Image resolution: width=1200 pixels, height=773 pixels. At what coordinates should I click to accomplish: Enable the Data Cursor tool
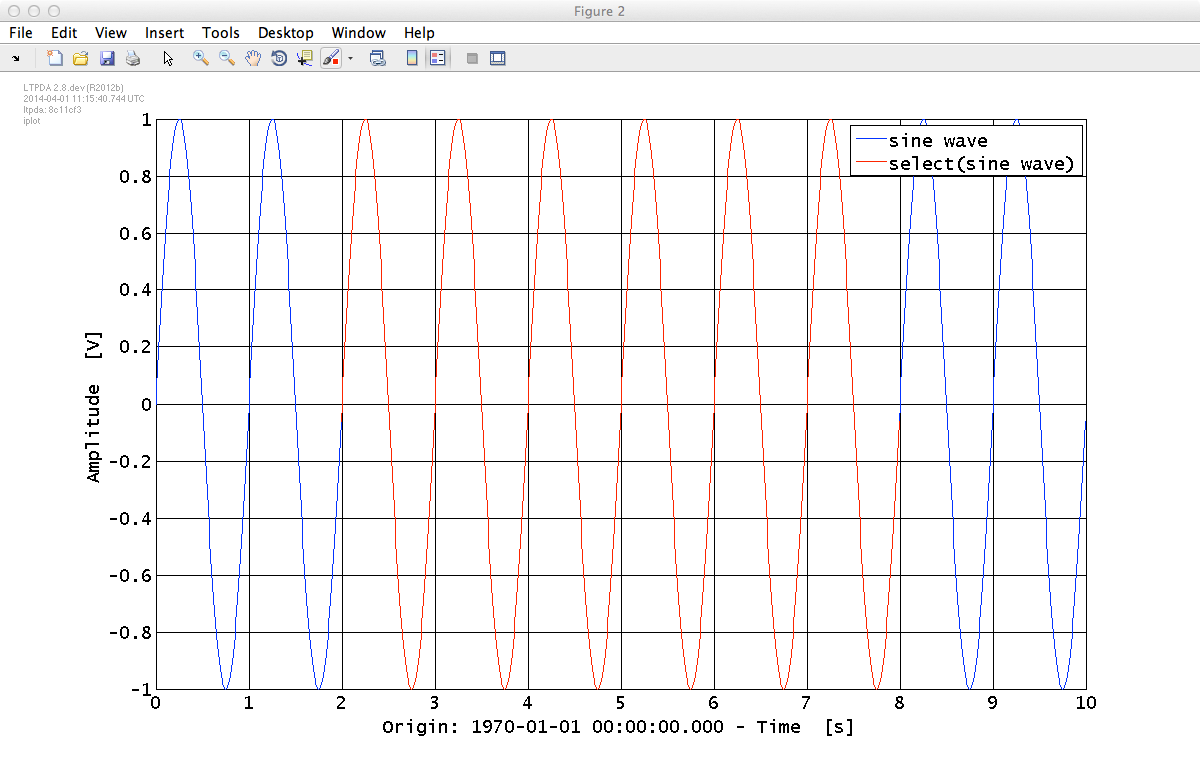[x=305, y=58]
